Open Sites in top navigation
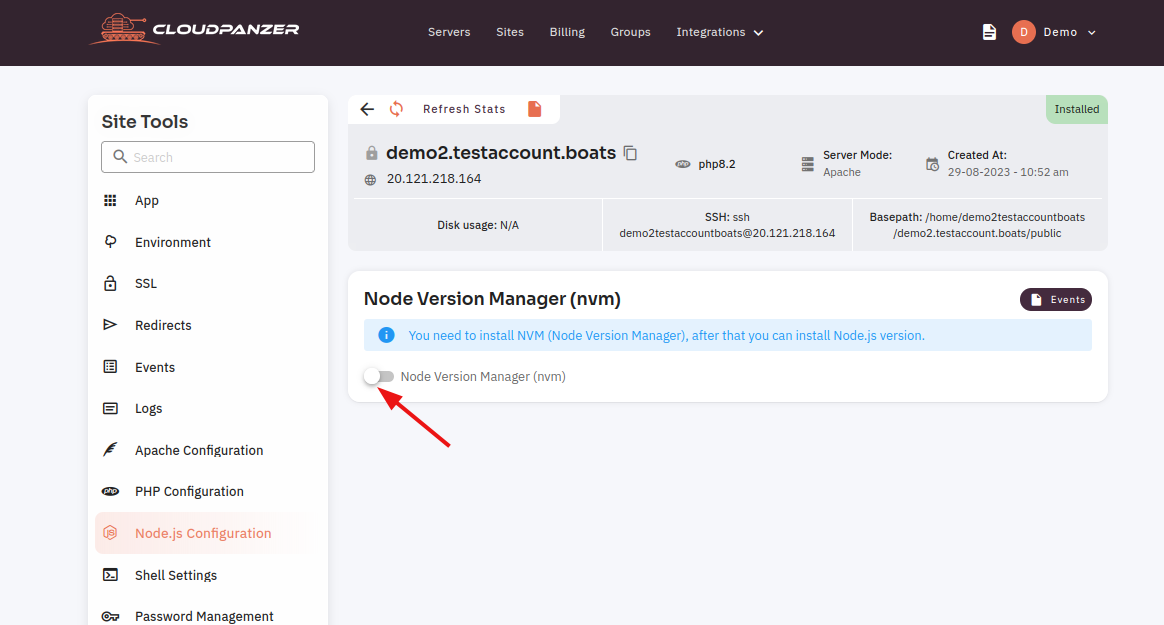The height and width of the screenshot is (625, 1164). [510, 32]
